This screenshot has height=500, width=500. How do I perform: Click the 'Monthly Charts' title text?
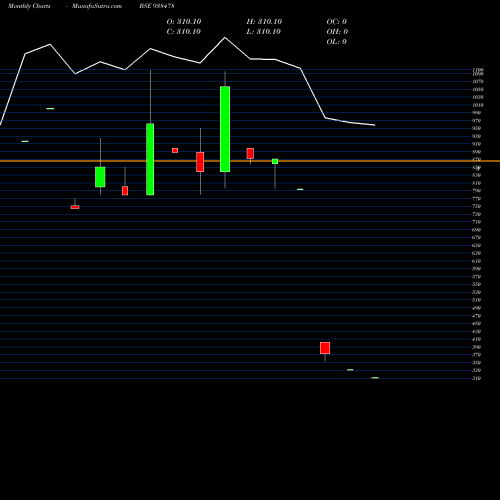point(29,6)
